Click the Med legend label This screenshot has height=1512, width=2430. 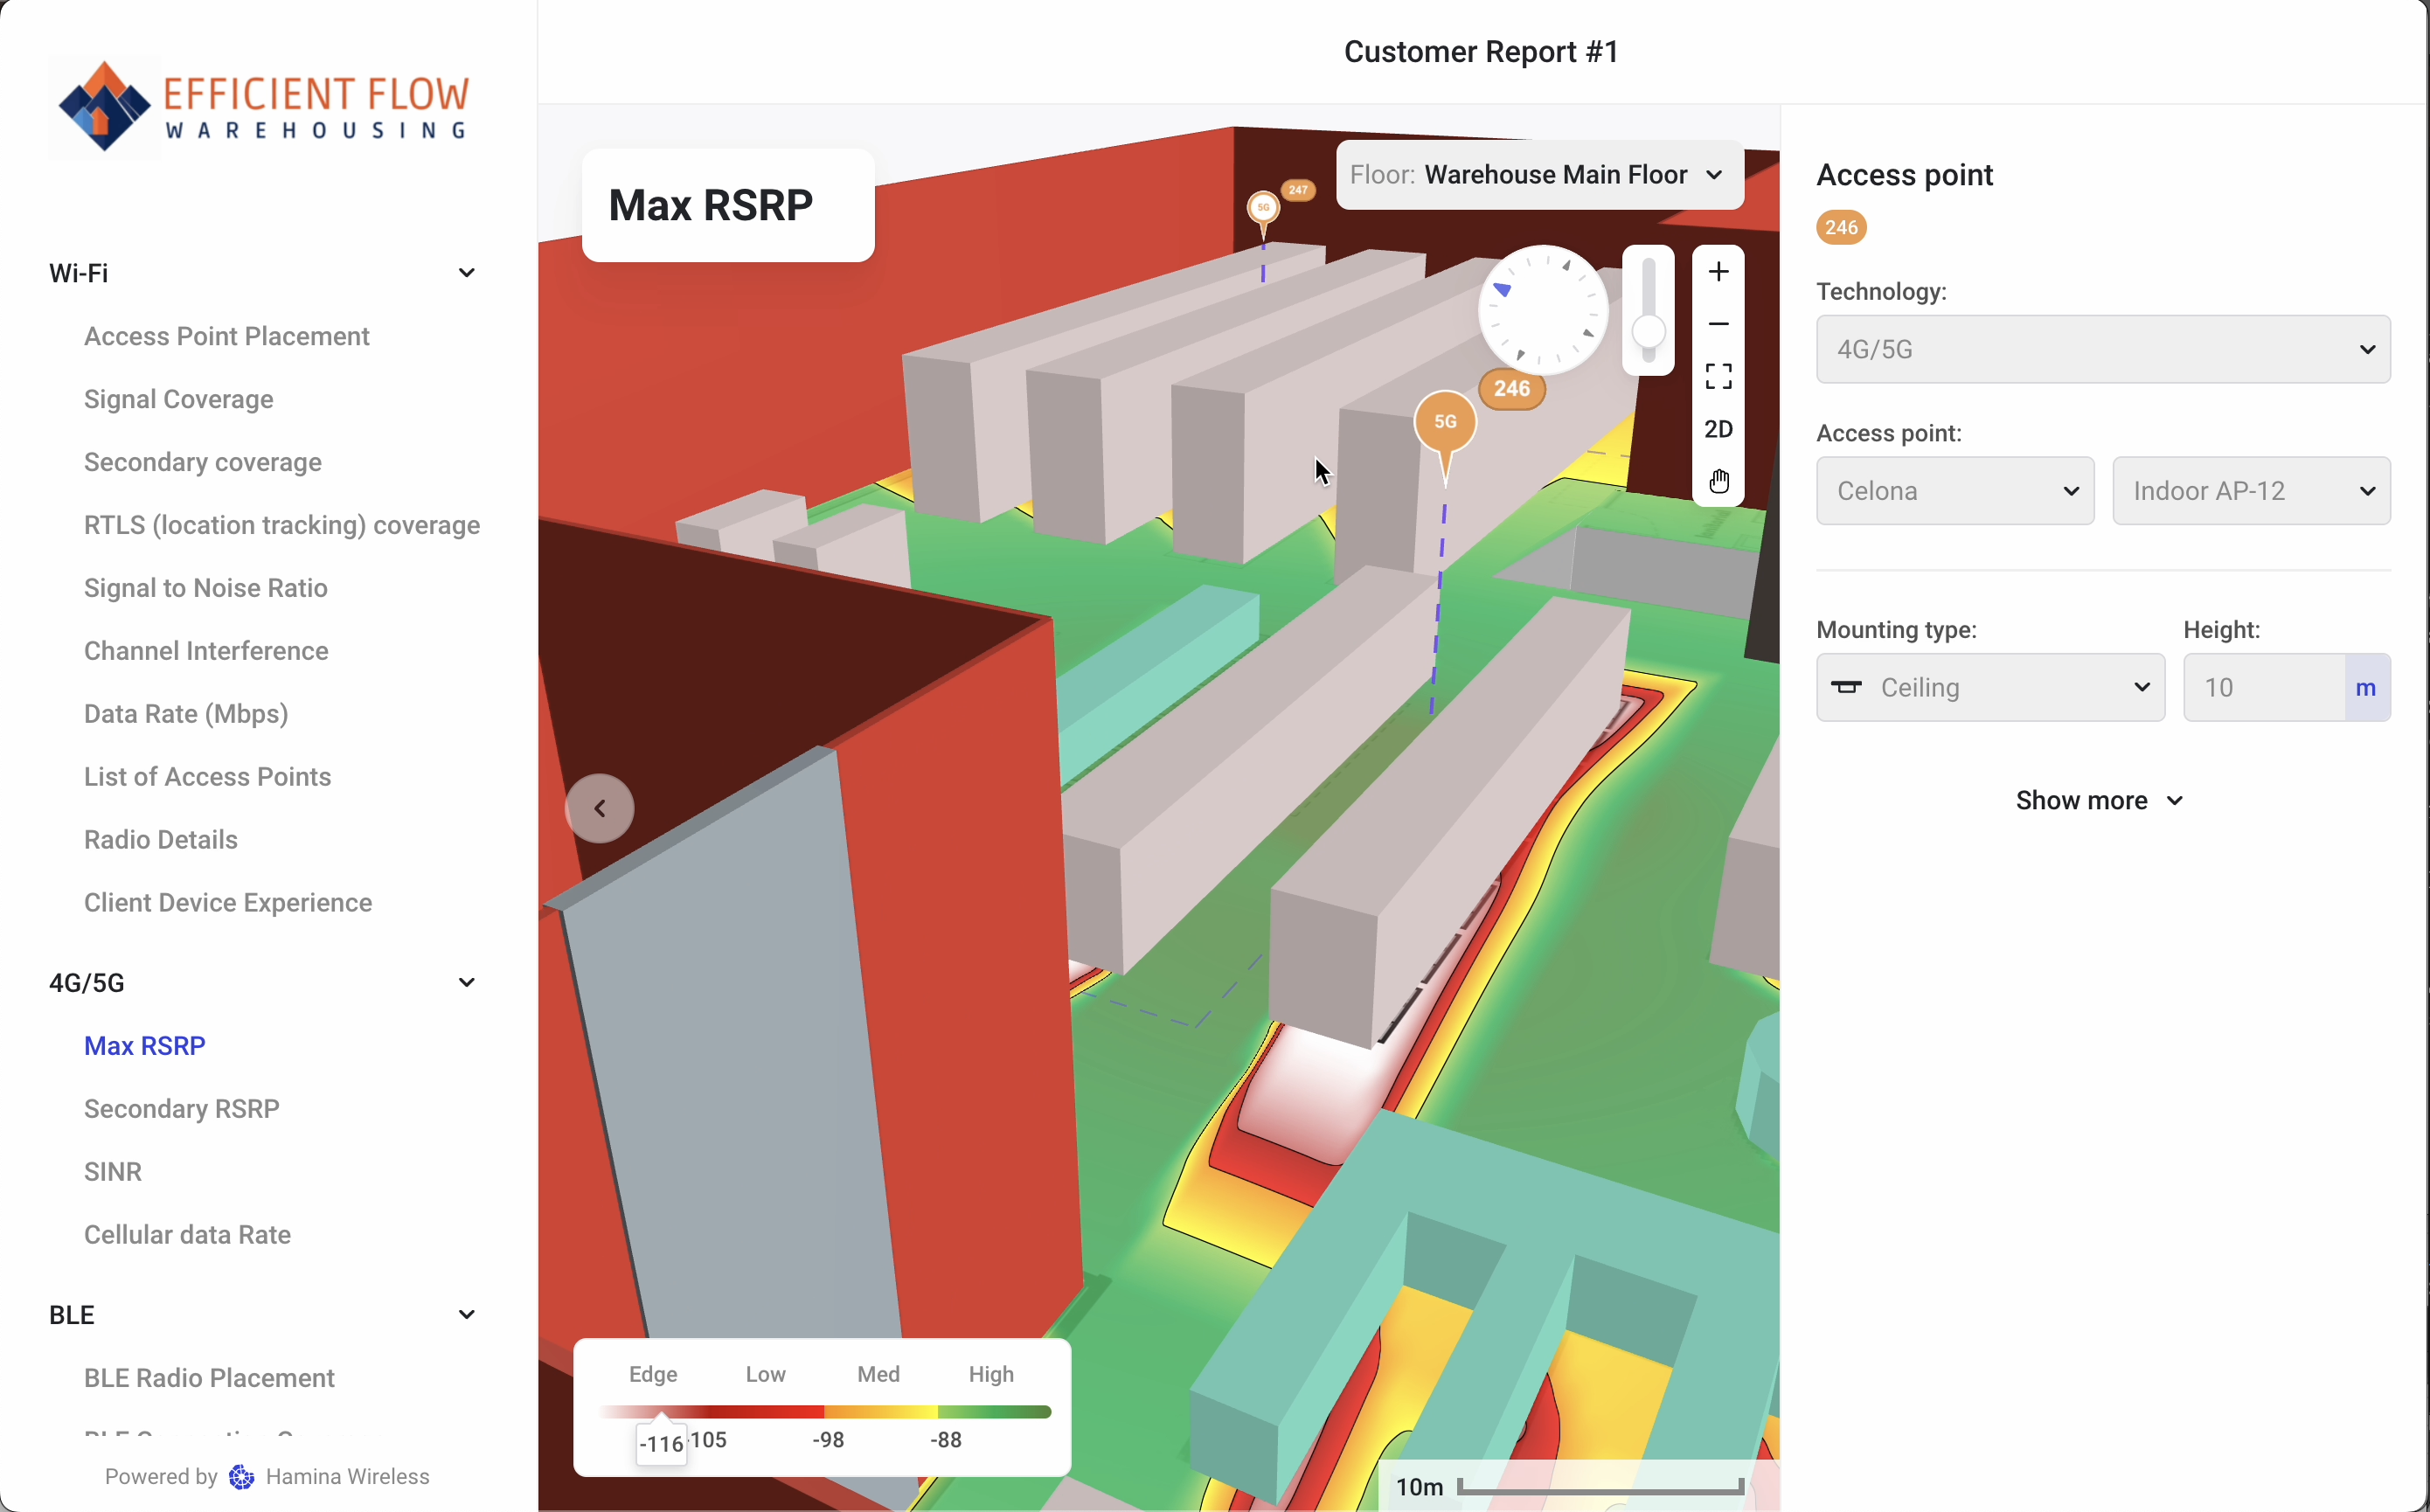pyautogui.click(x=878, y=1374)
